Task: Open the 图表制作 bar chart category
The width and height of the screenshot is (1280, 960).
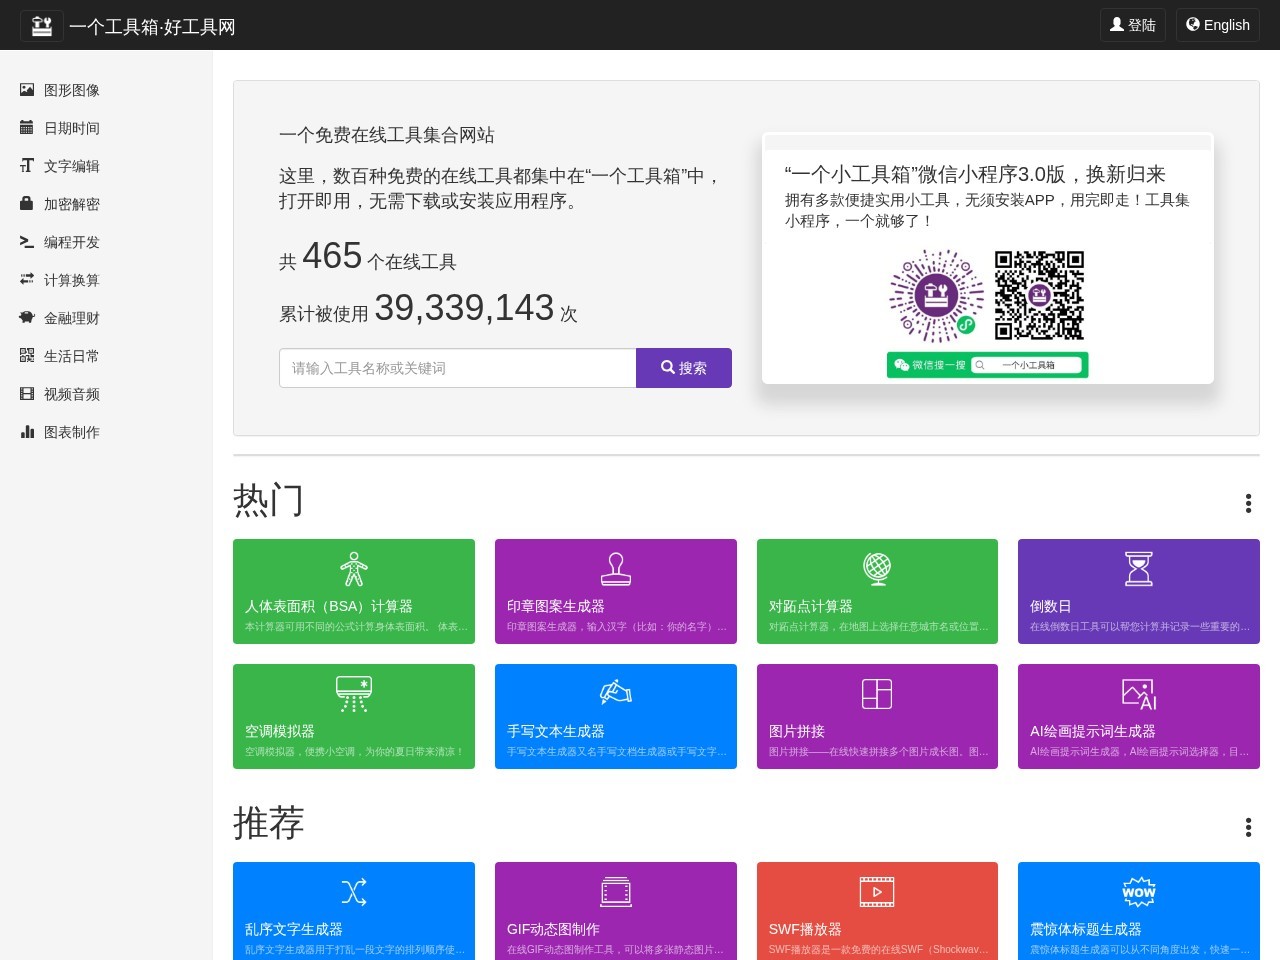Action: coord(60,432)
